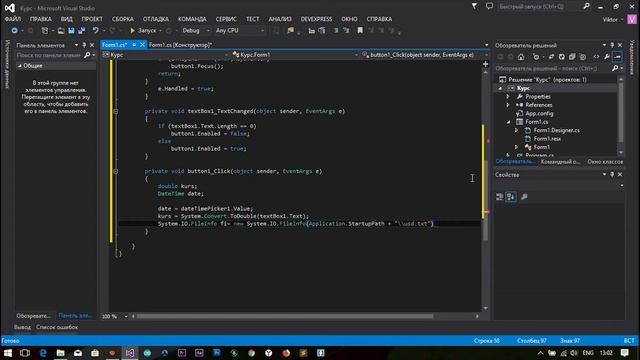Viewport: 640px width, 360px height.
Task: Click the View Code icon in Solution Explorer
Action: pyautogui.click(x=596, y=57)
